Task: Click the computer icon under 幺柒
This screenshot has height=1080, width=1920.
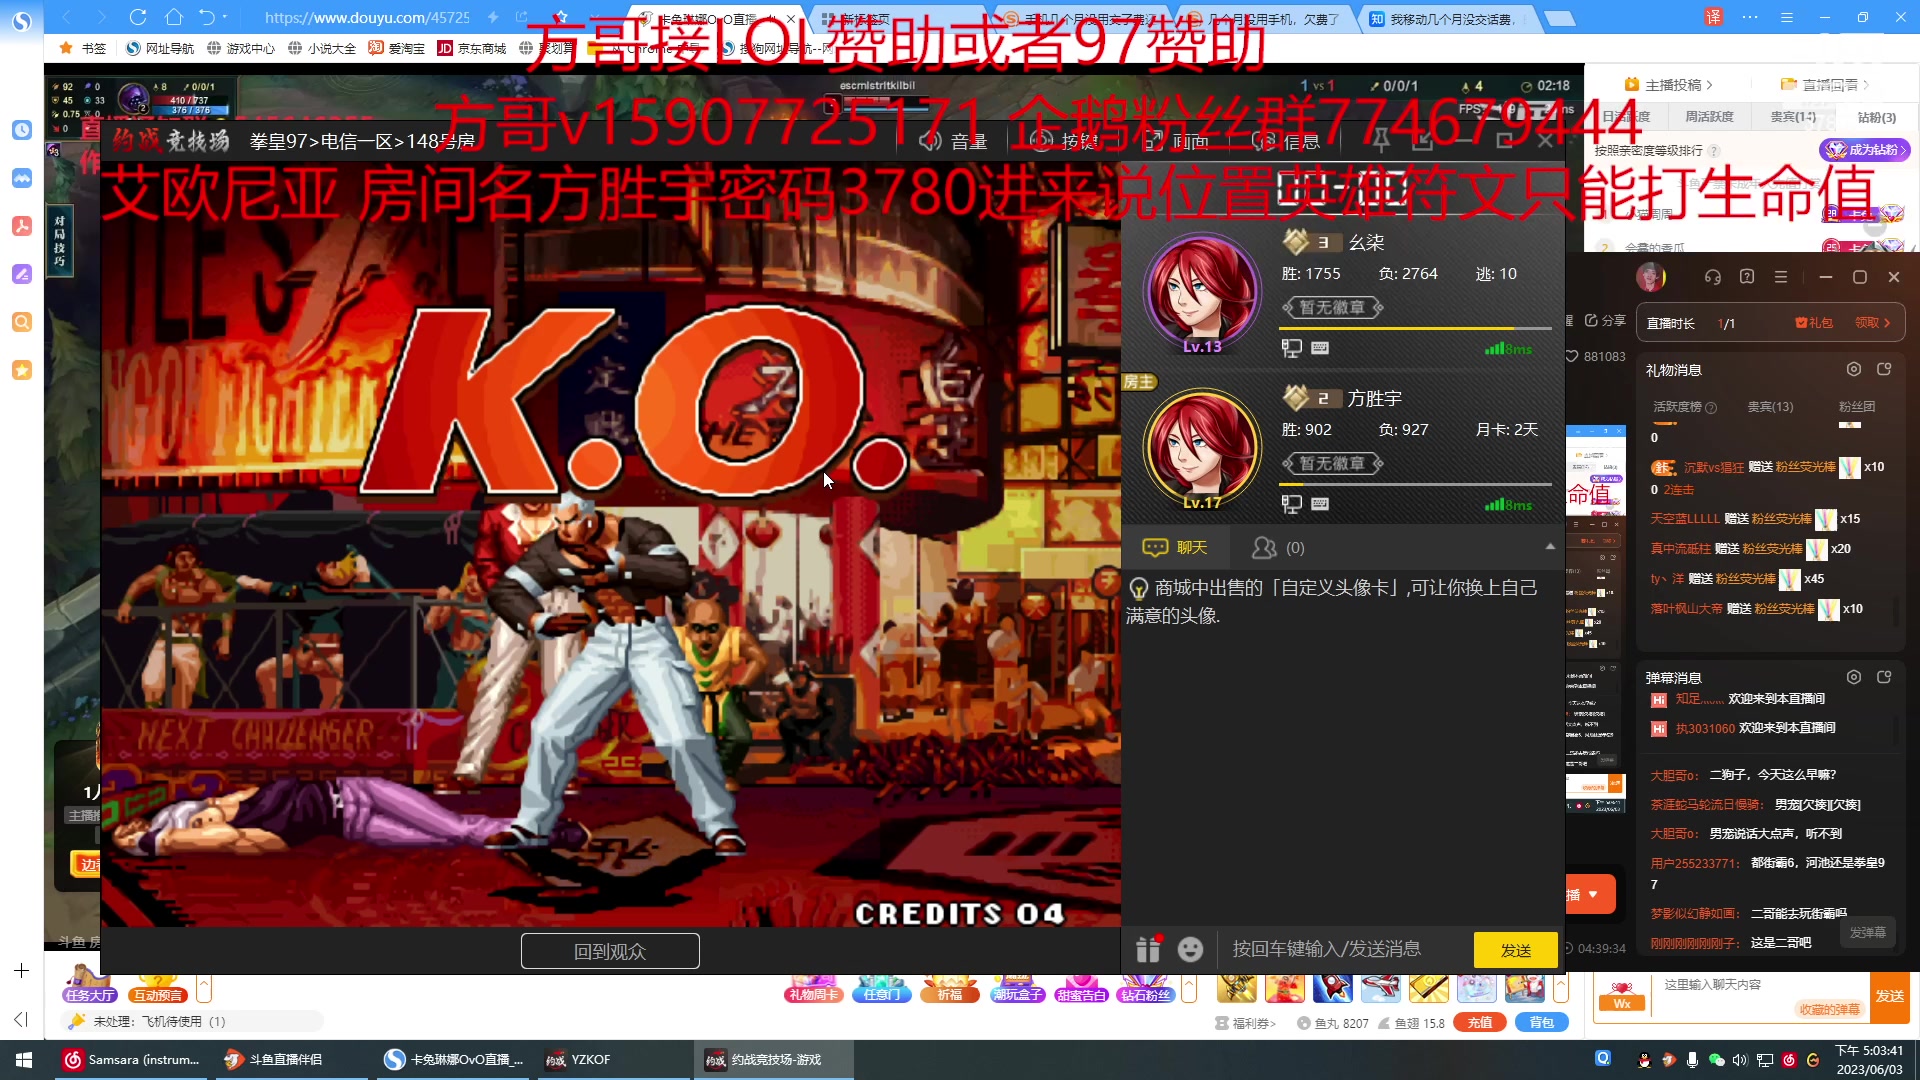Action: [x=1291, y=348]
